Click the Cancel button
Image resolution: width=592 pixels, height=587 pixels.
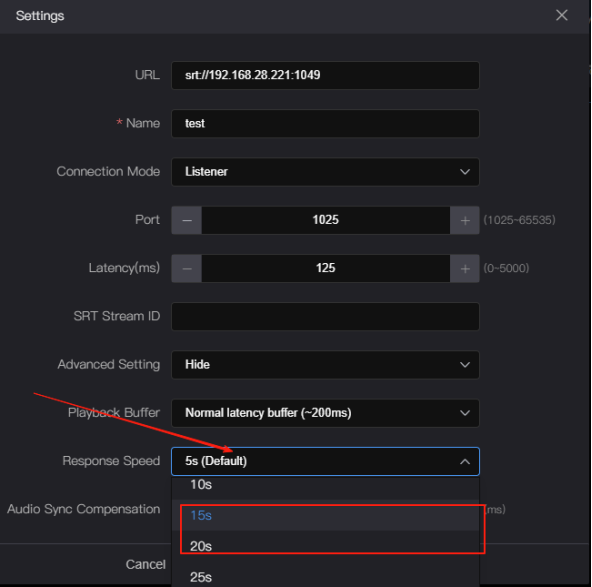[145, 564]
